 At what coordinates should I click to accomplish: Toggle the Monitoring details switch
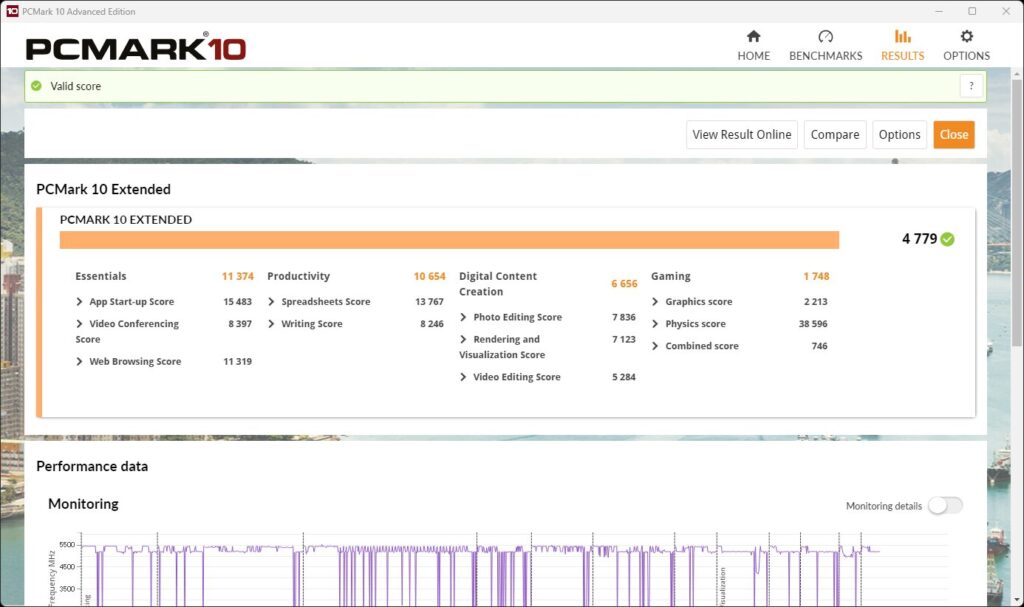click(x=945, y=505)
